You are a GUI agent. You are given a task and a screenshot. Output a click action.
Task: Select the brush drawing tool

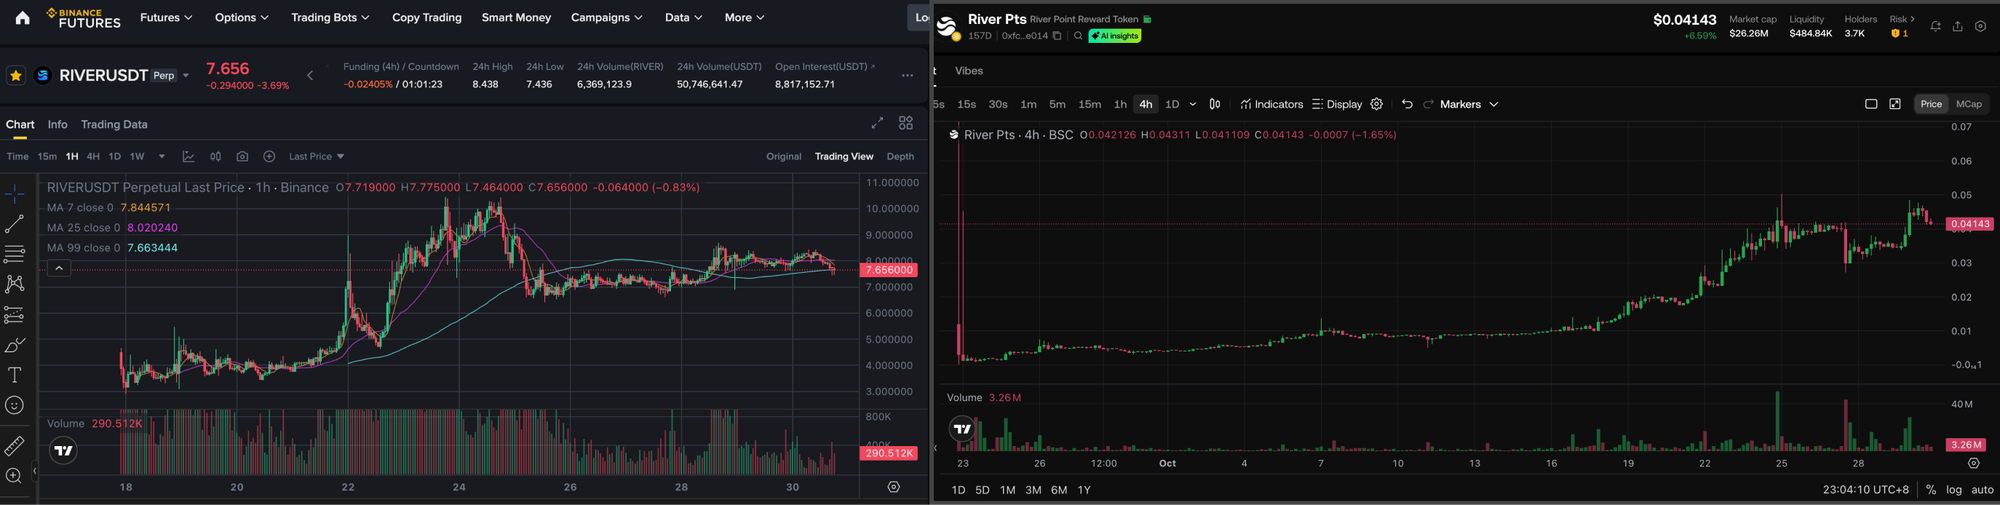click(14, 345)
